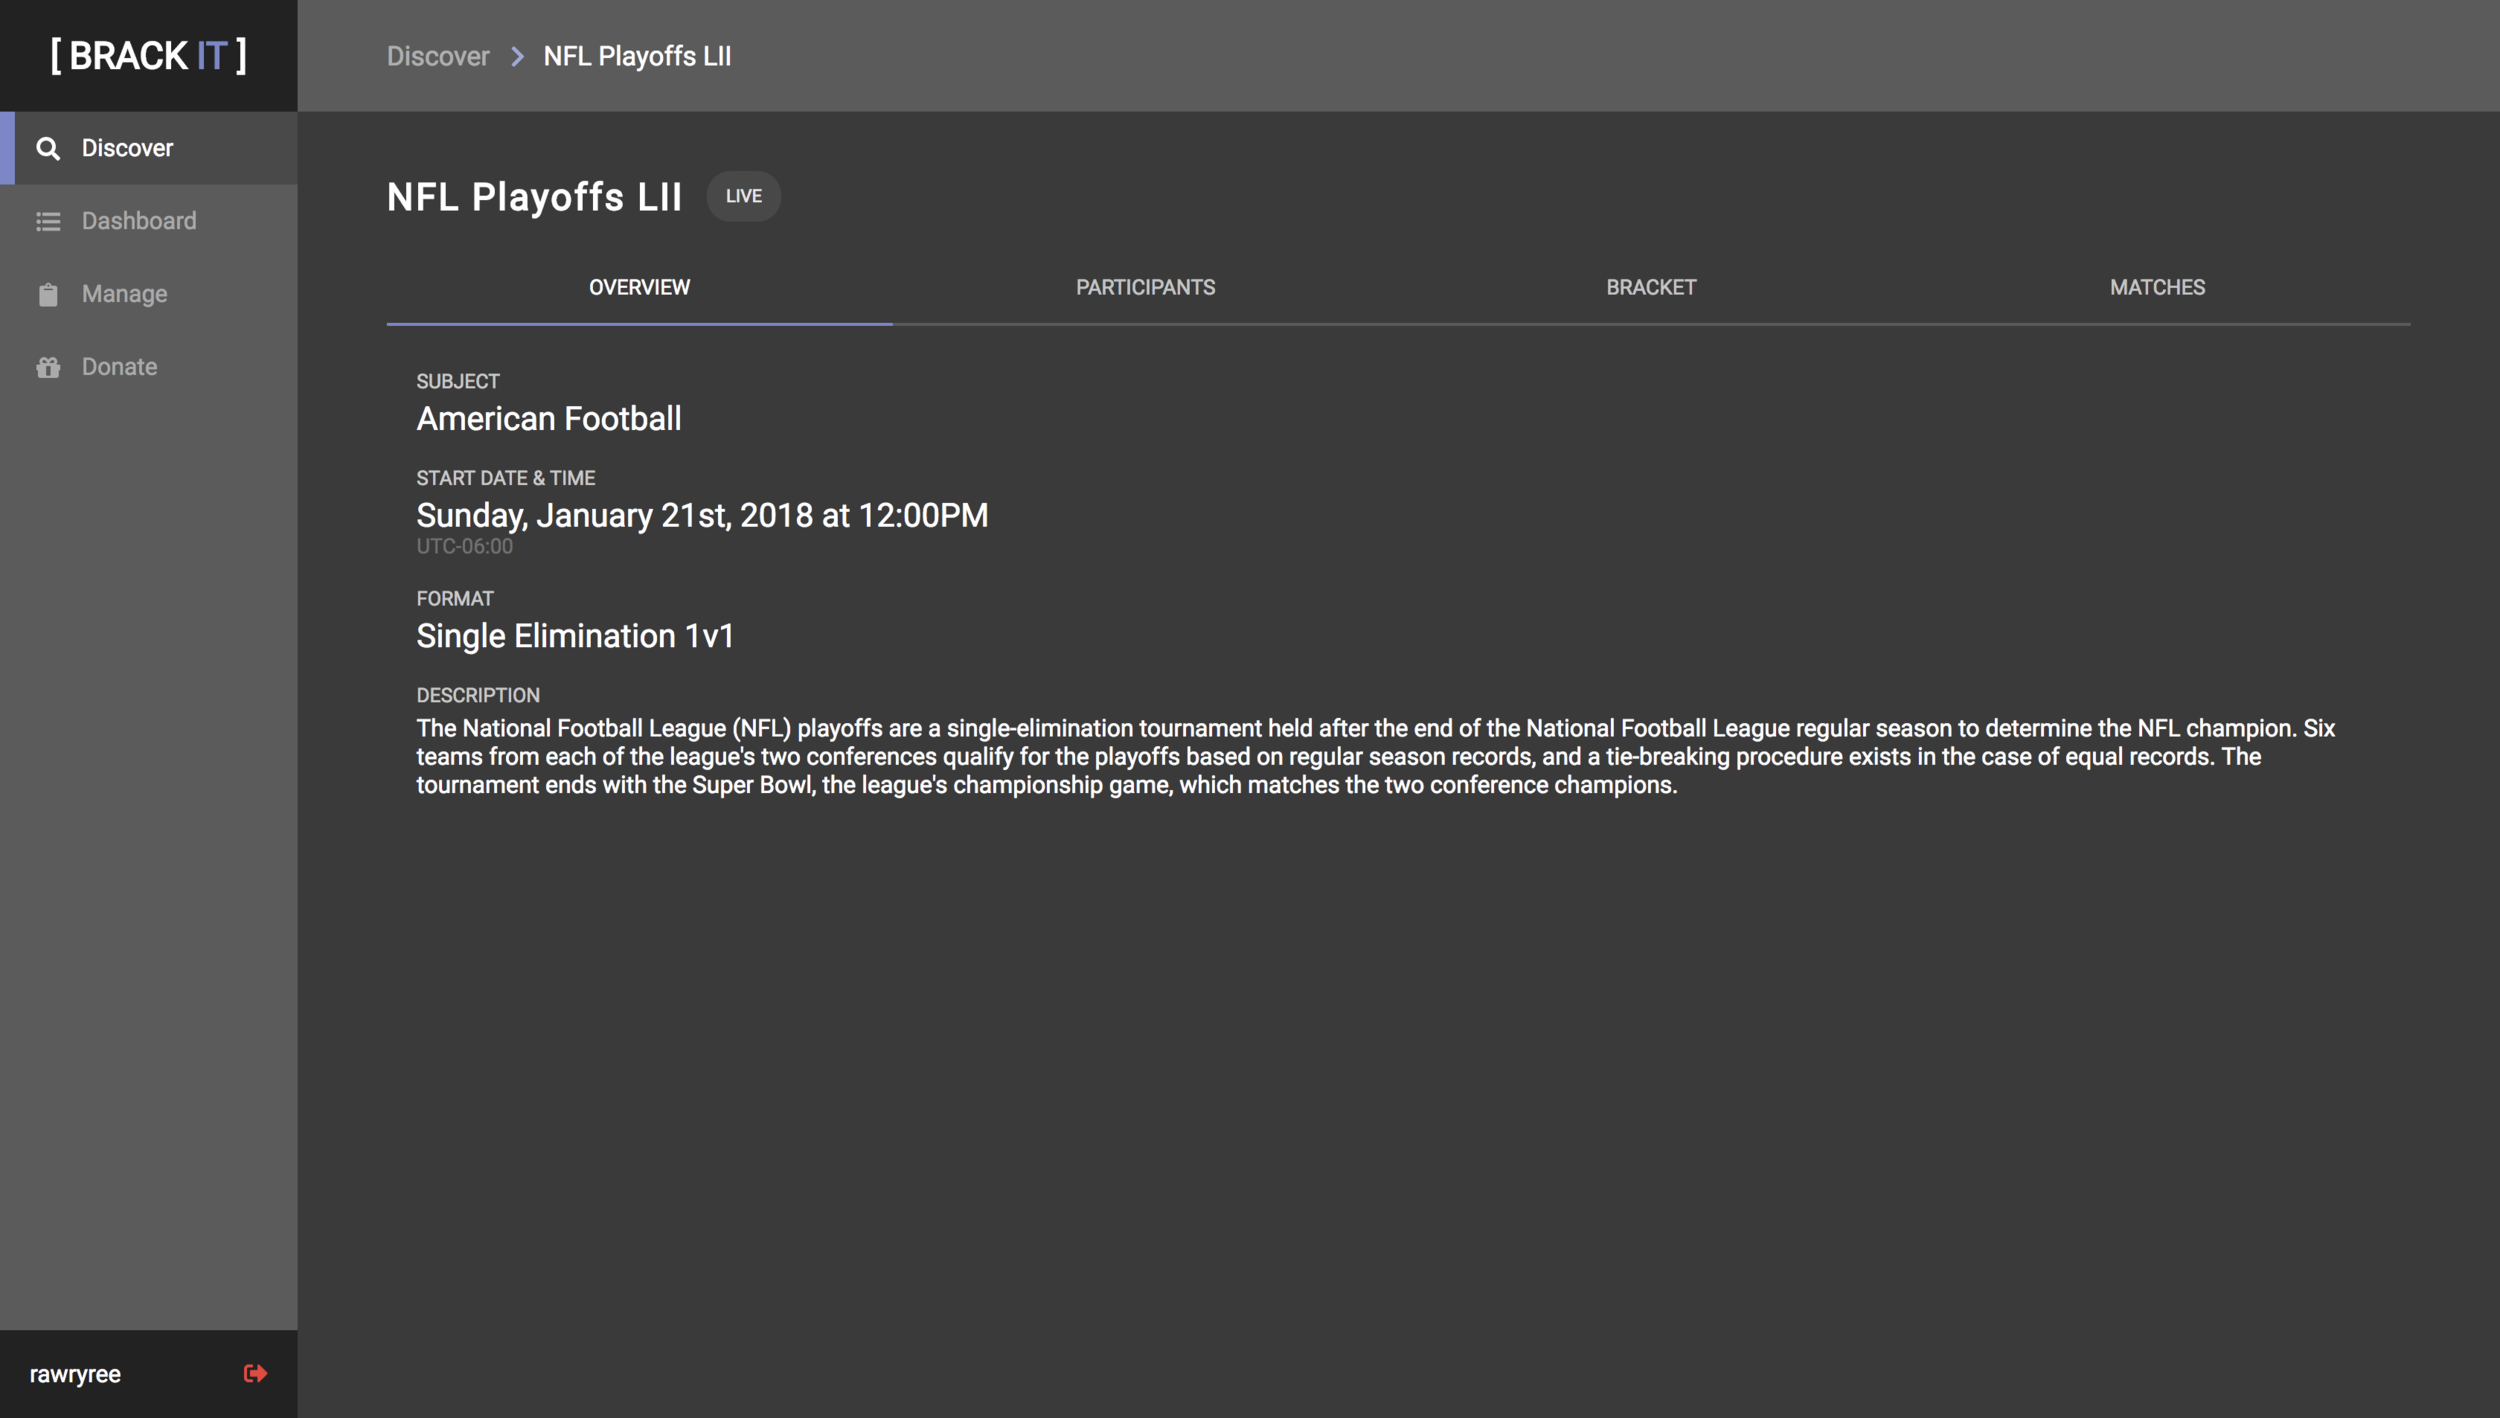Click the rawryree username
Viewport: 2500px width, 1418px height.
click(75, 1374)
